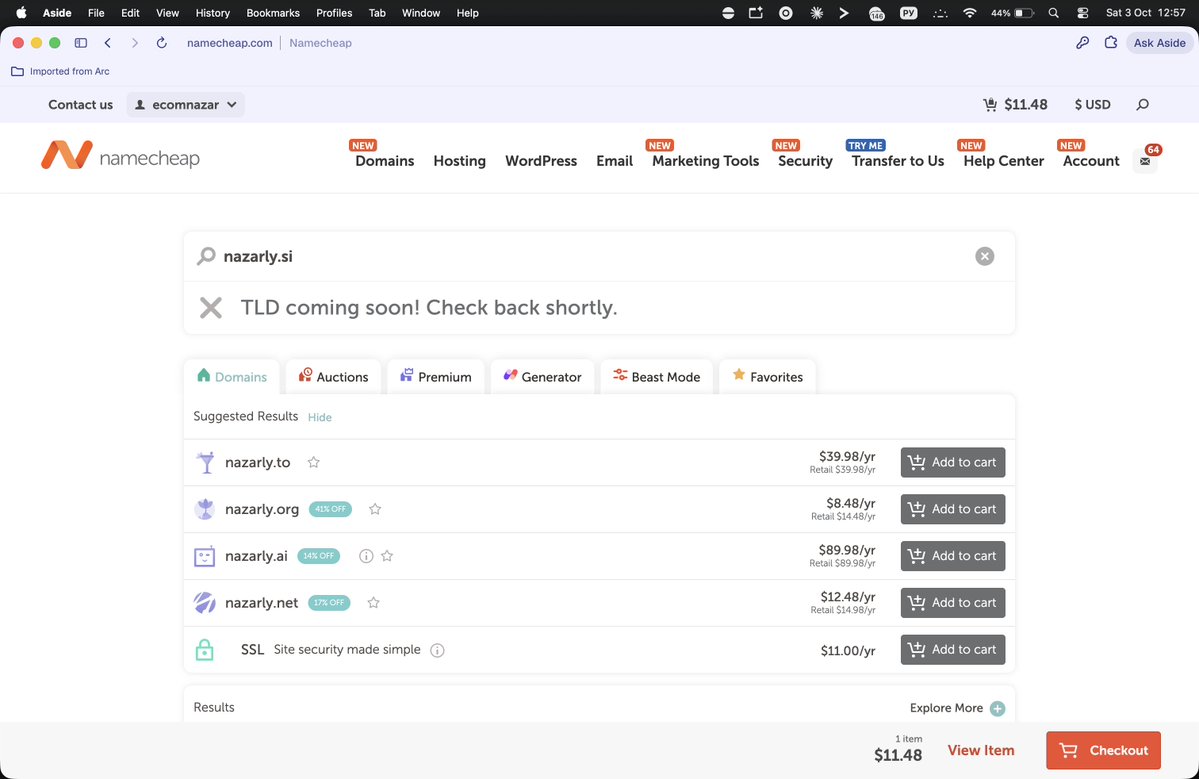Expand the Security navigation menu
The image size is (1199, 779).
point(805,161)
